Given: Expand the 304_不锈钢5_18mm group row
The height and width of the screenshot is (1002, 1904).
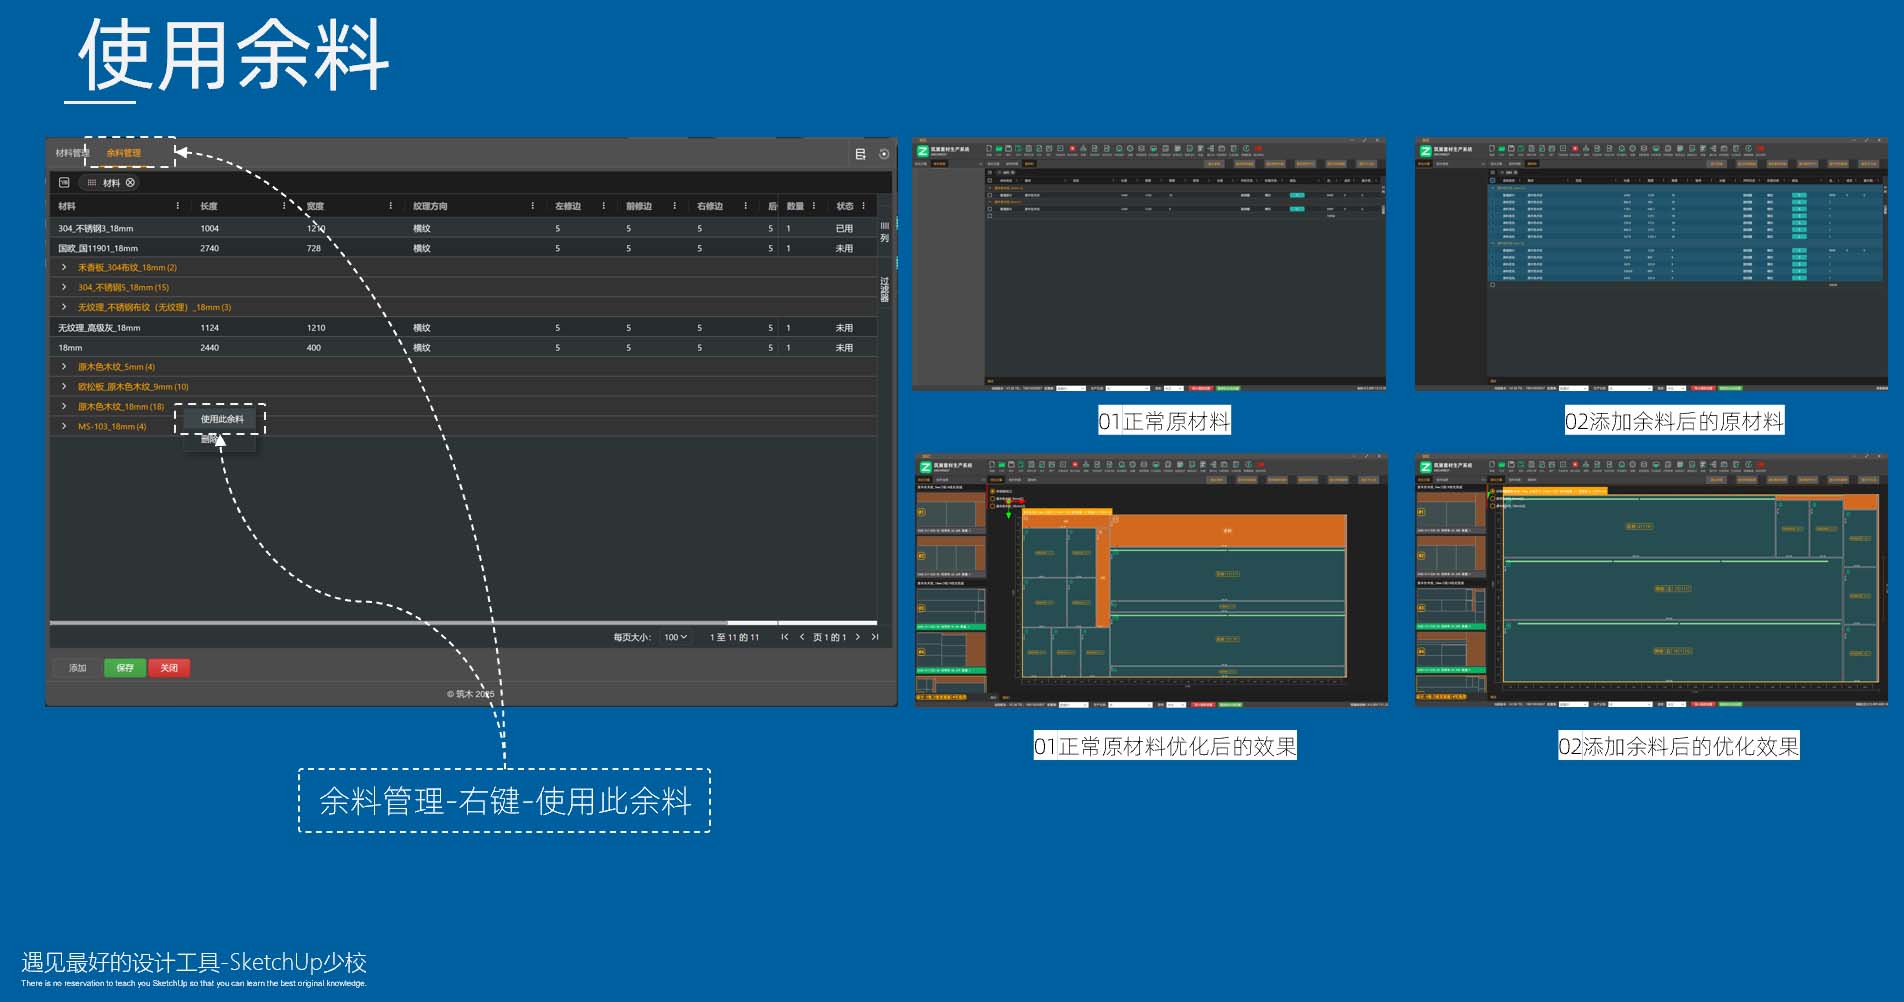Looking at the screenshot, I should click(x=64, y=287).
